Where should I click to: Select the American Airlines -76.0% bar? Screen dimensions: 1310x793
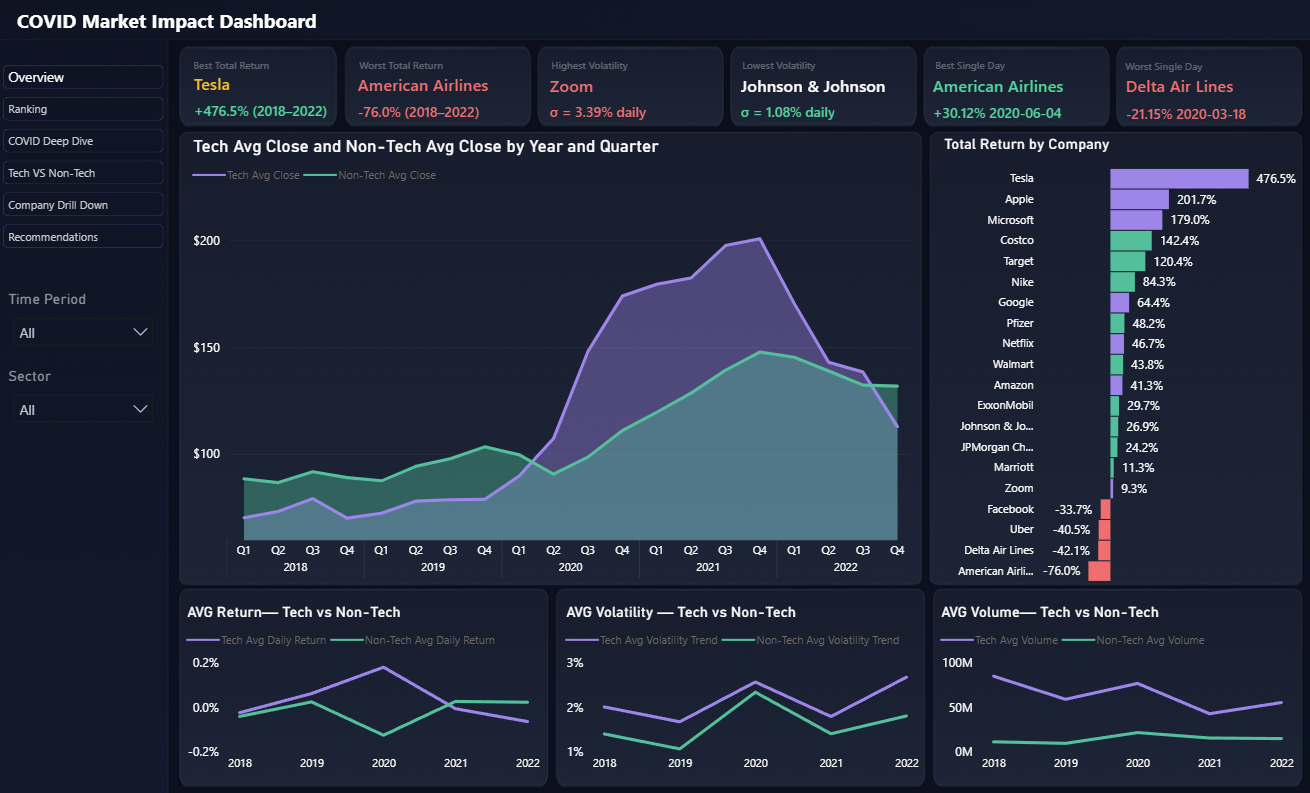click(x=1099, y=571)
